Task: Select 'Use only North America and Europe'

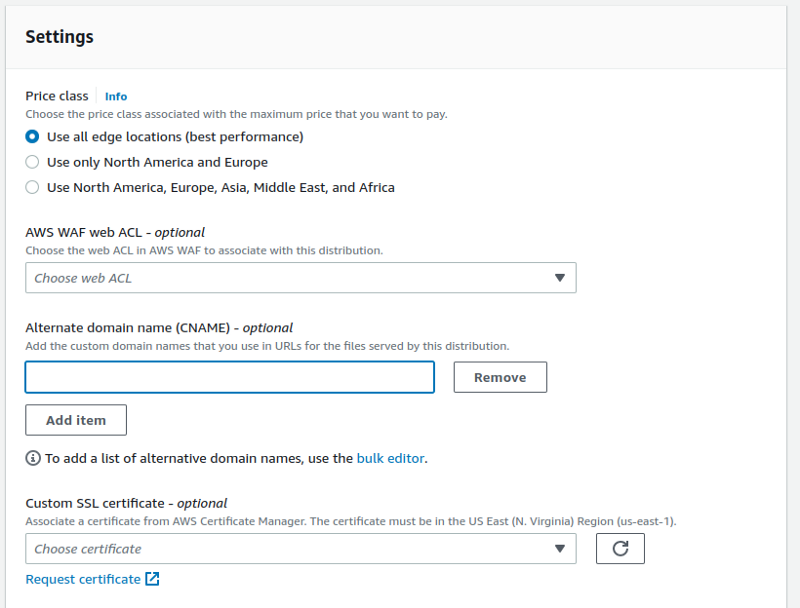Action: point(33,162)
